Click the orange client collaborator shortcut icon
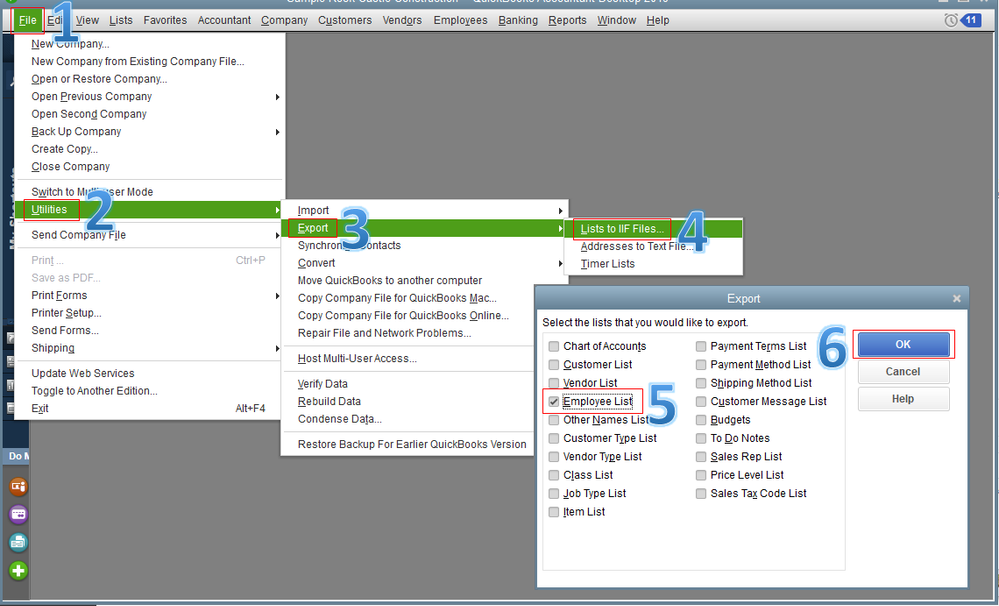Viewport: 999px width, 606px height. [x=18, y=487]
